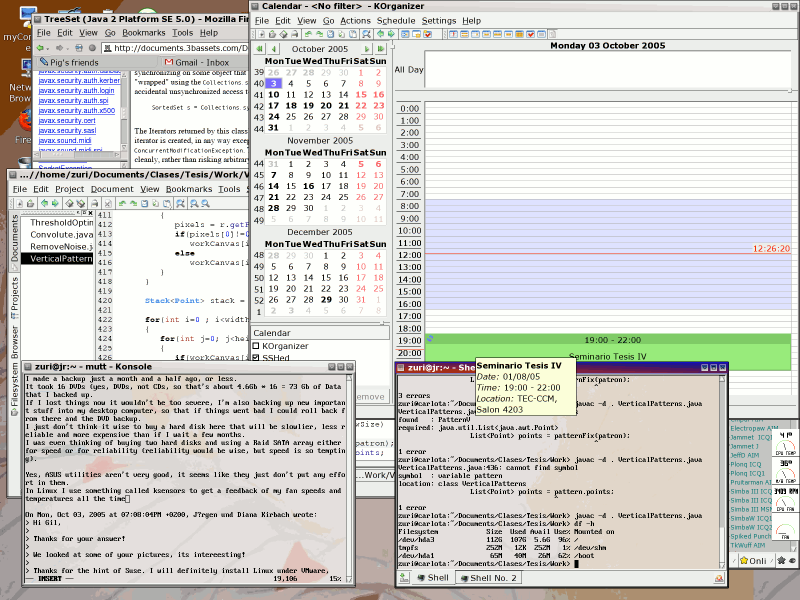The image size is (800, 600).
Task: Switch to the Shell No. 2 tab
Action: 490,578
